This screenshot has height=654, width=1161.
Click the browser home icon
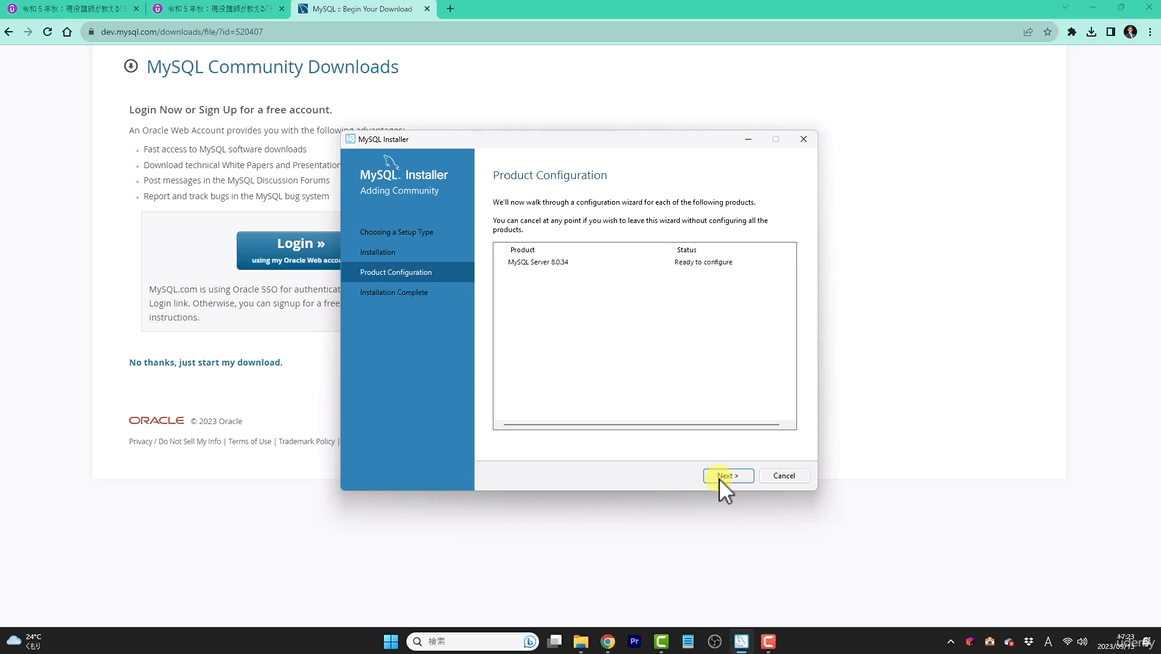(67, 32)
